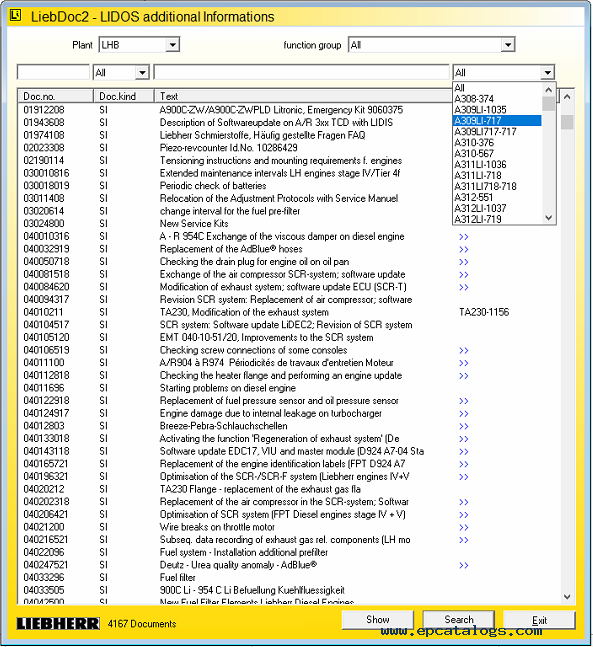
Task: Expand models for heater flange checking row
Action: (x=464, y=376)
